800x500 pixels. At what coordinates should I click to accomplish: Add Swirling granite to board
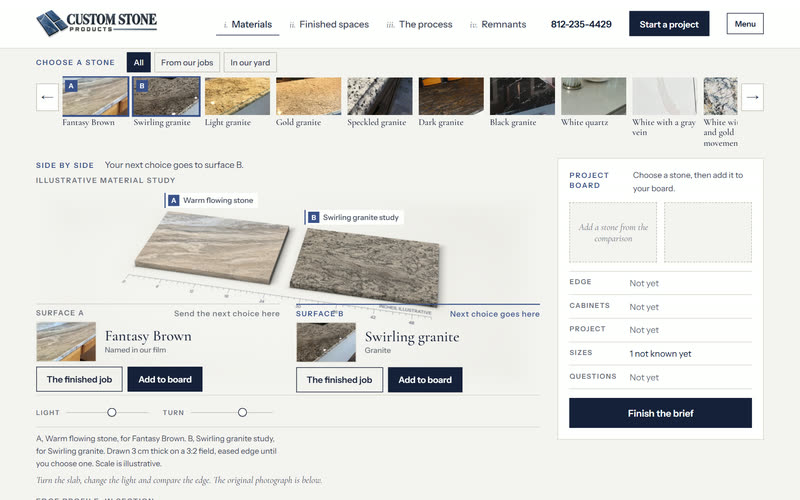pos(425,380)
